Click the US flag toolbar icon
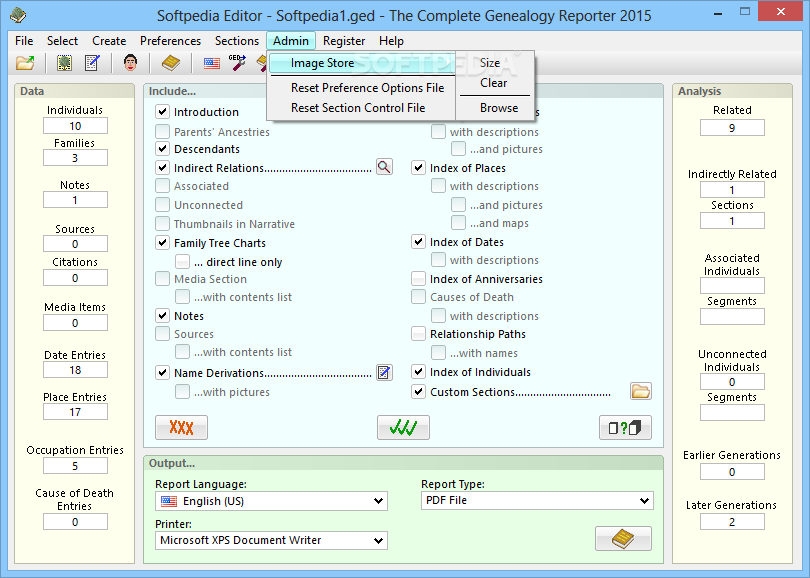 [211, 64]
